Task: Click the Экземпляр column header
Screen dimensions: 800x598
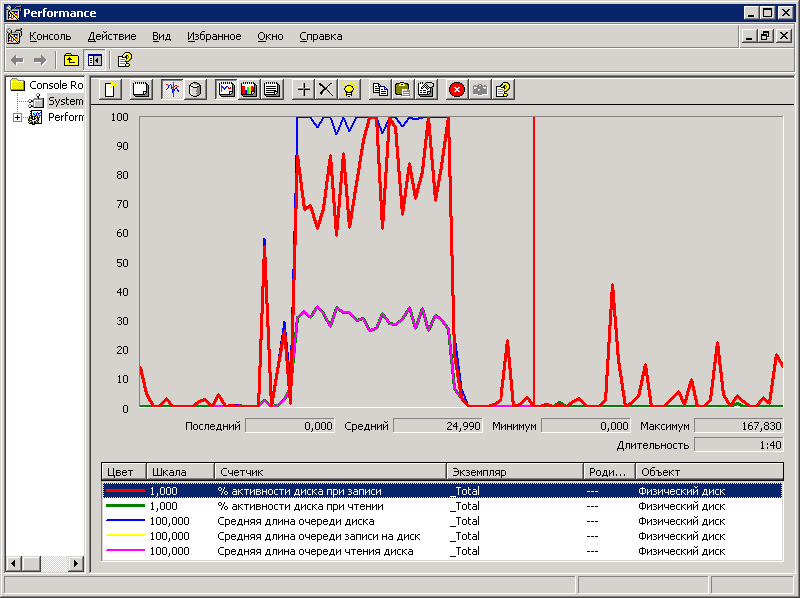Action: (514, 471)
